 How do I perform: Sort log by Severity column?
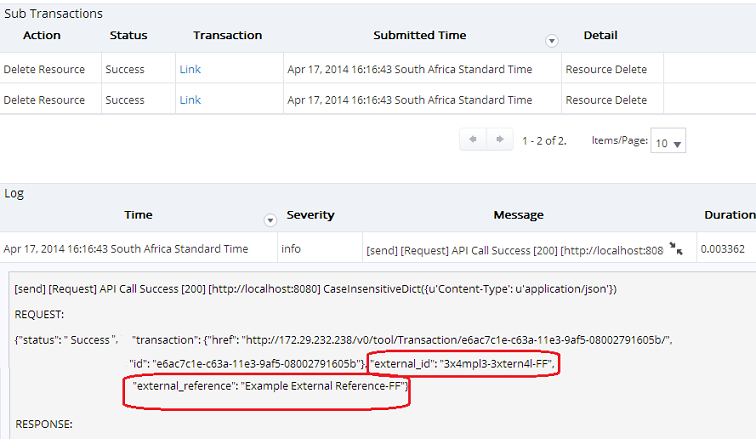click(x=310, y=215)
